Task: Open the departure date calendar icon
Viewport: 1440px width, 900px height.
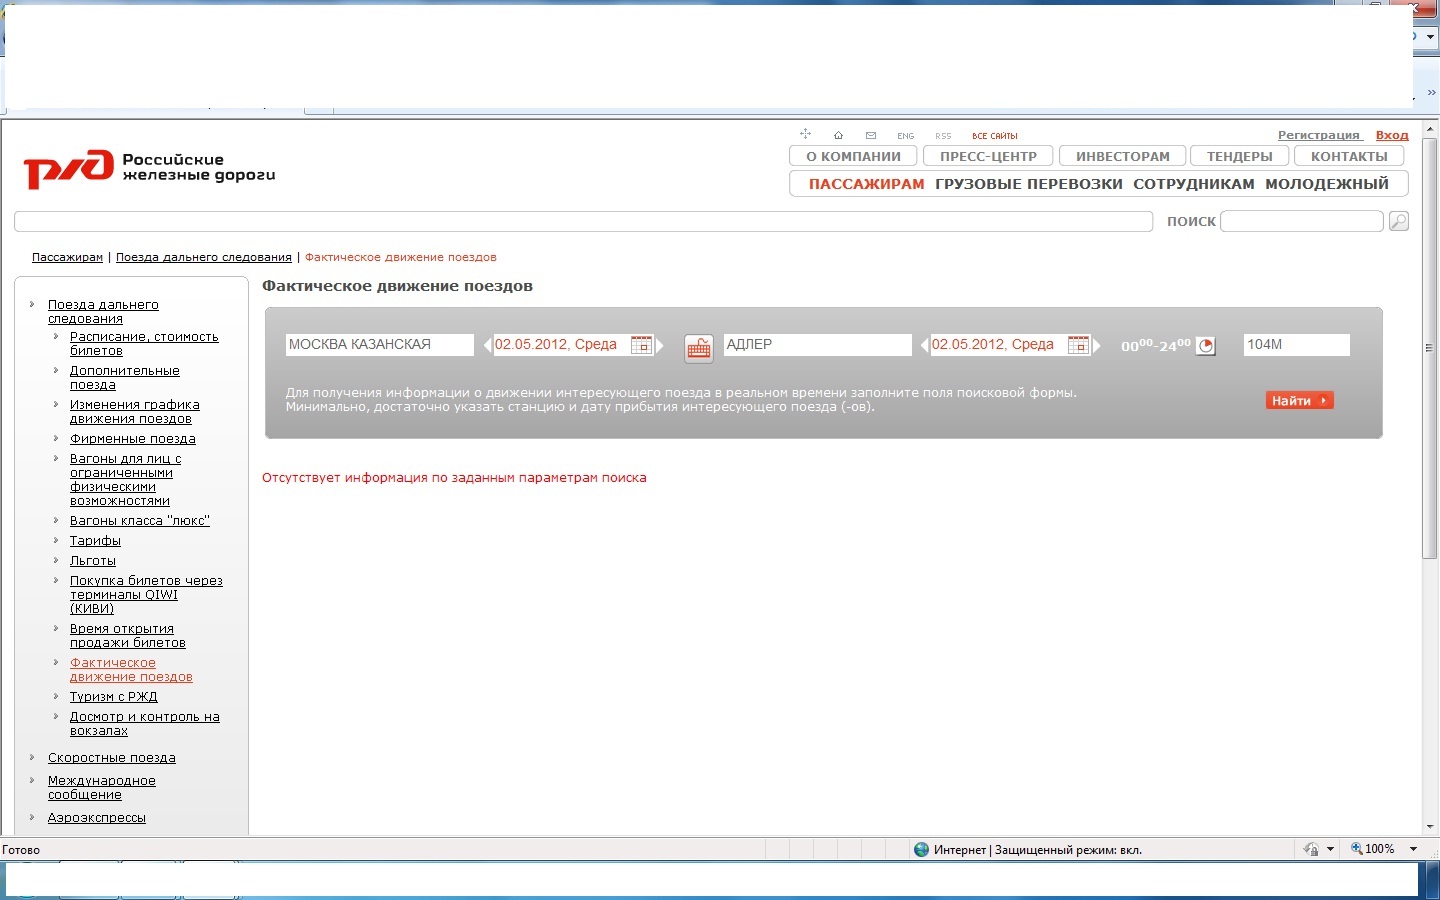Action: [642, 345]
